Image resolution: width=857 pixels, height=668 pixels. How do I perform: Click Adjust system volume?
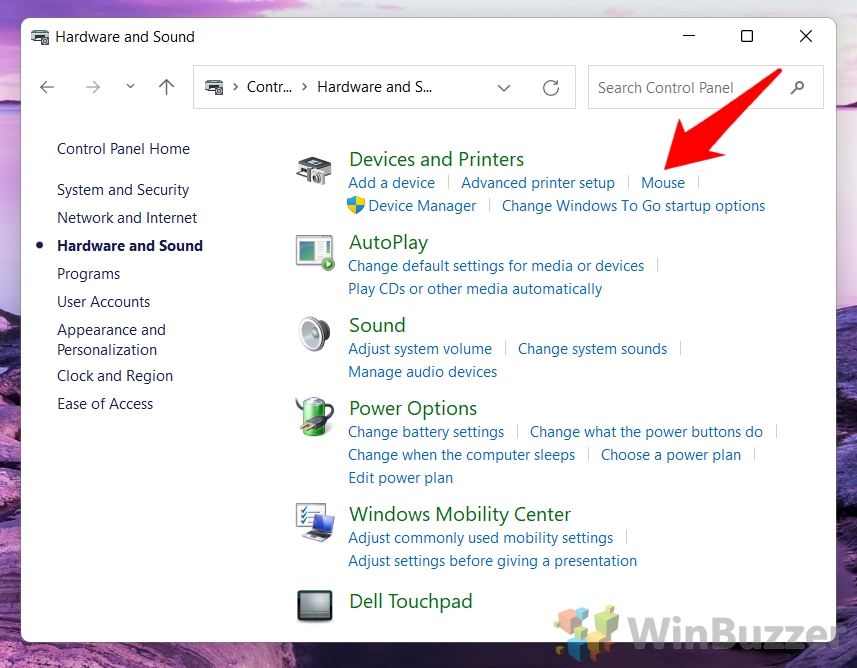tap(420, 349)
